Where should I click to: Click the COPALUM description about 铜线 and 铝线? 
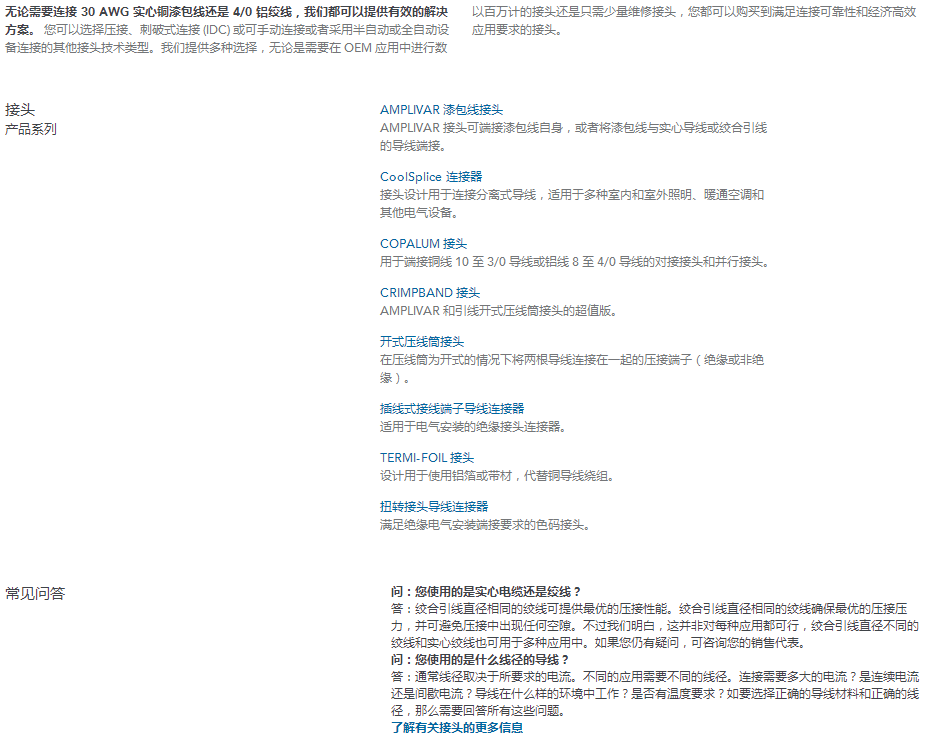(x=574, y=262)
